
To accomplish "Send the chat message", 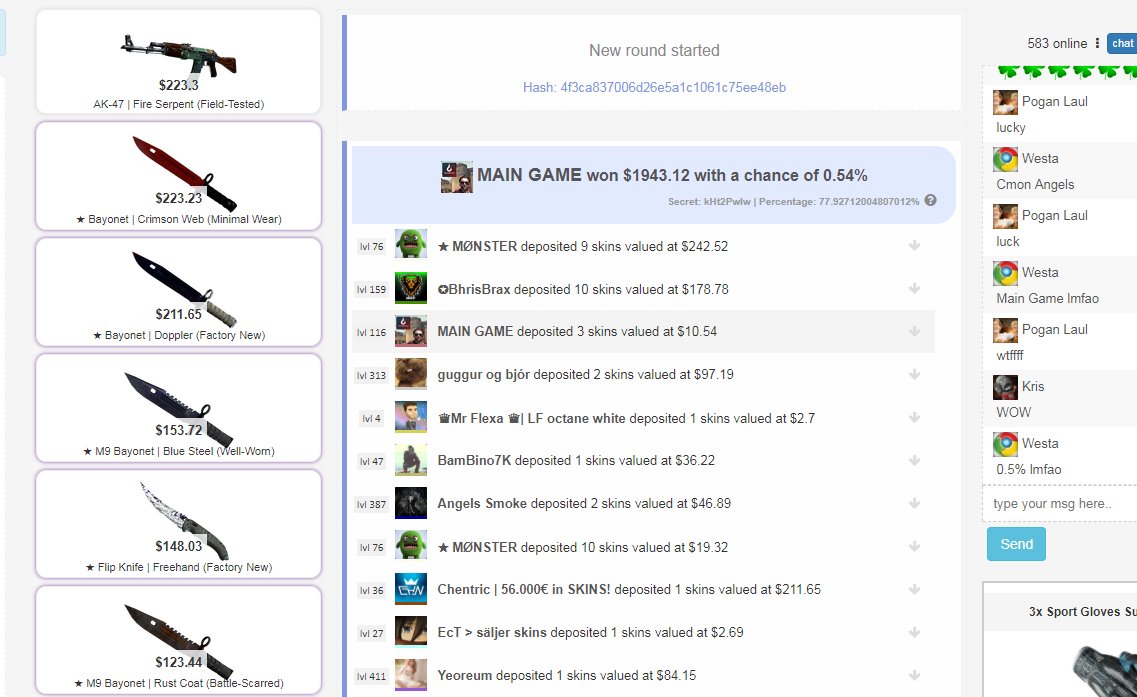I will coord(1016,544).
